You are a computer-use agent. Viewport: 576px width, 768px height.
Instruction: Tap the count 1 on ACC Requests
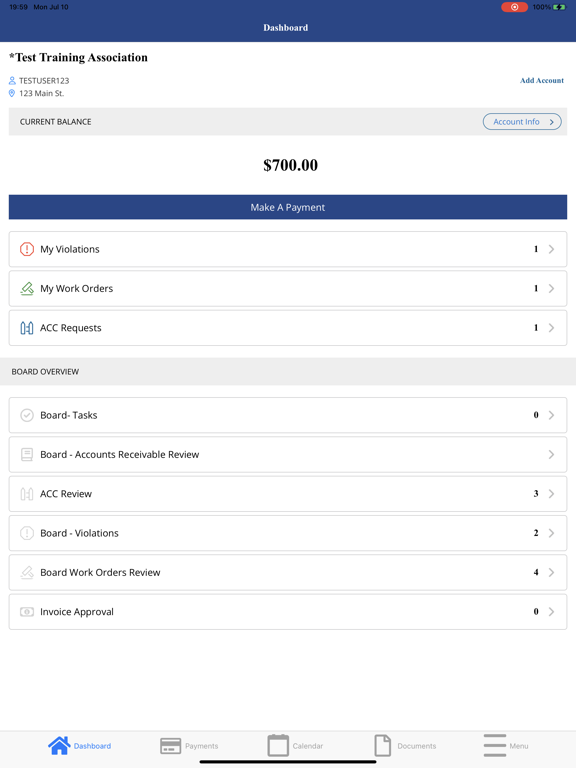[536, 328]
